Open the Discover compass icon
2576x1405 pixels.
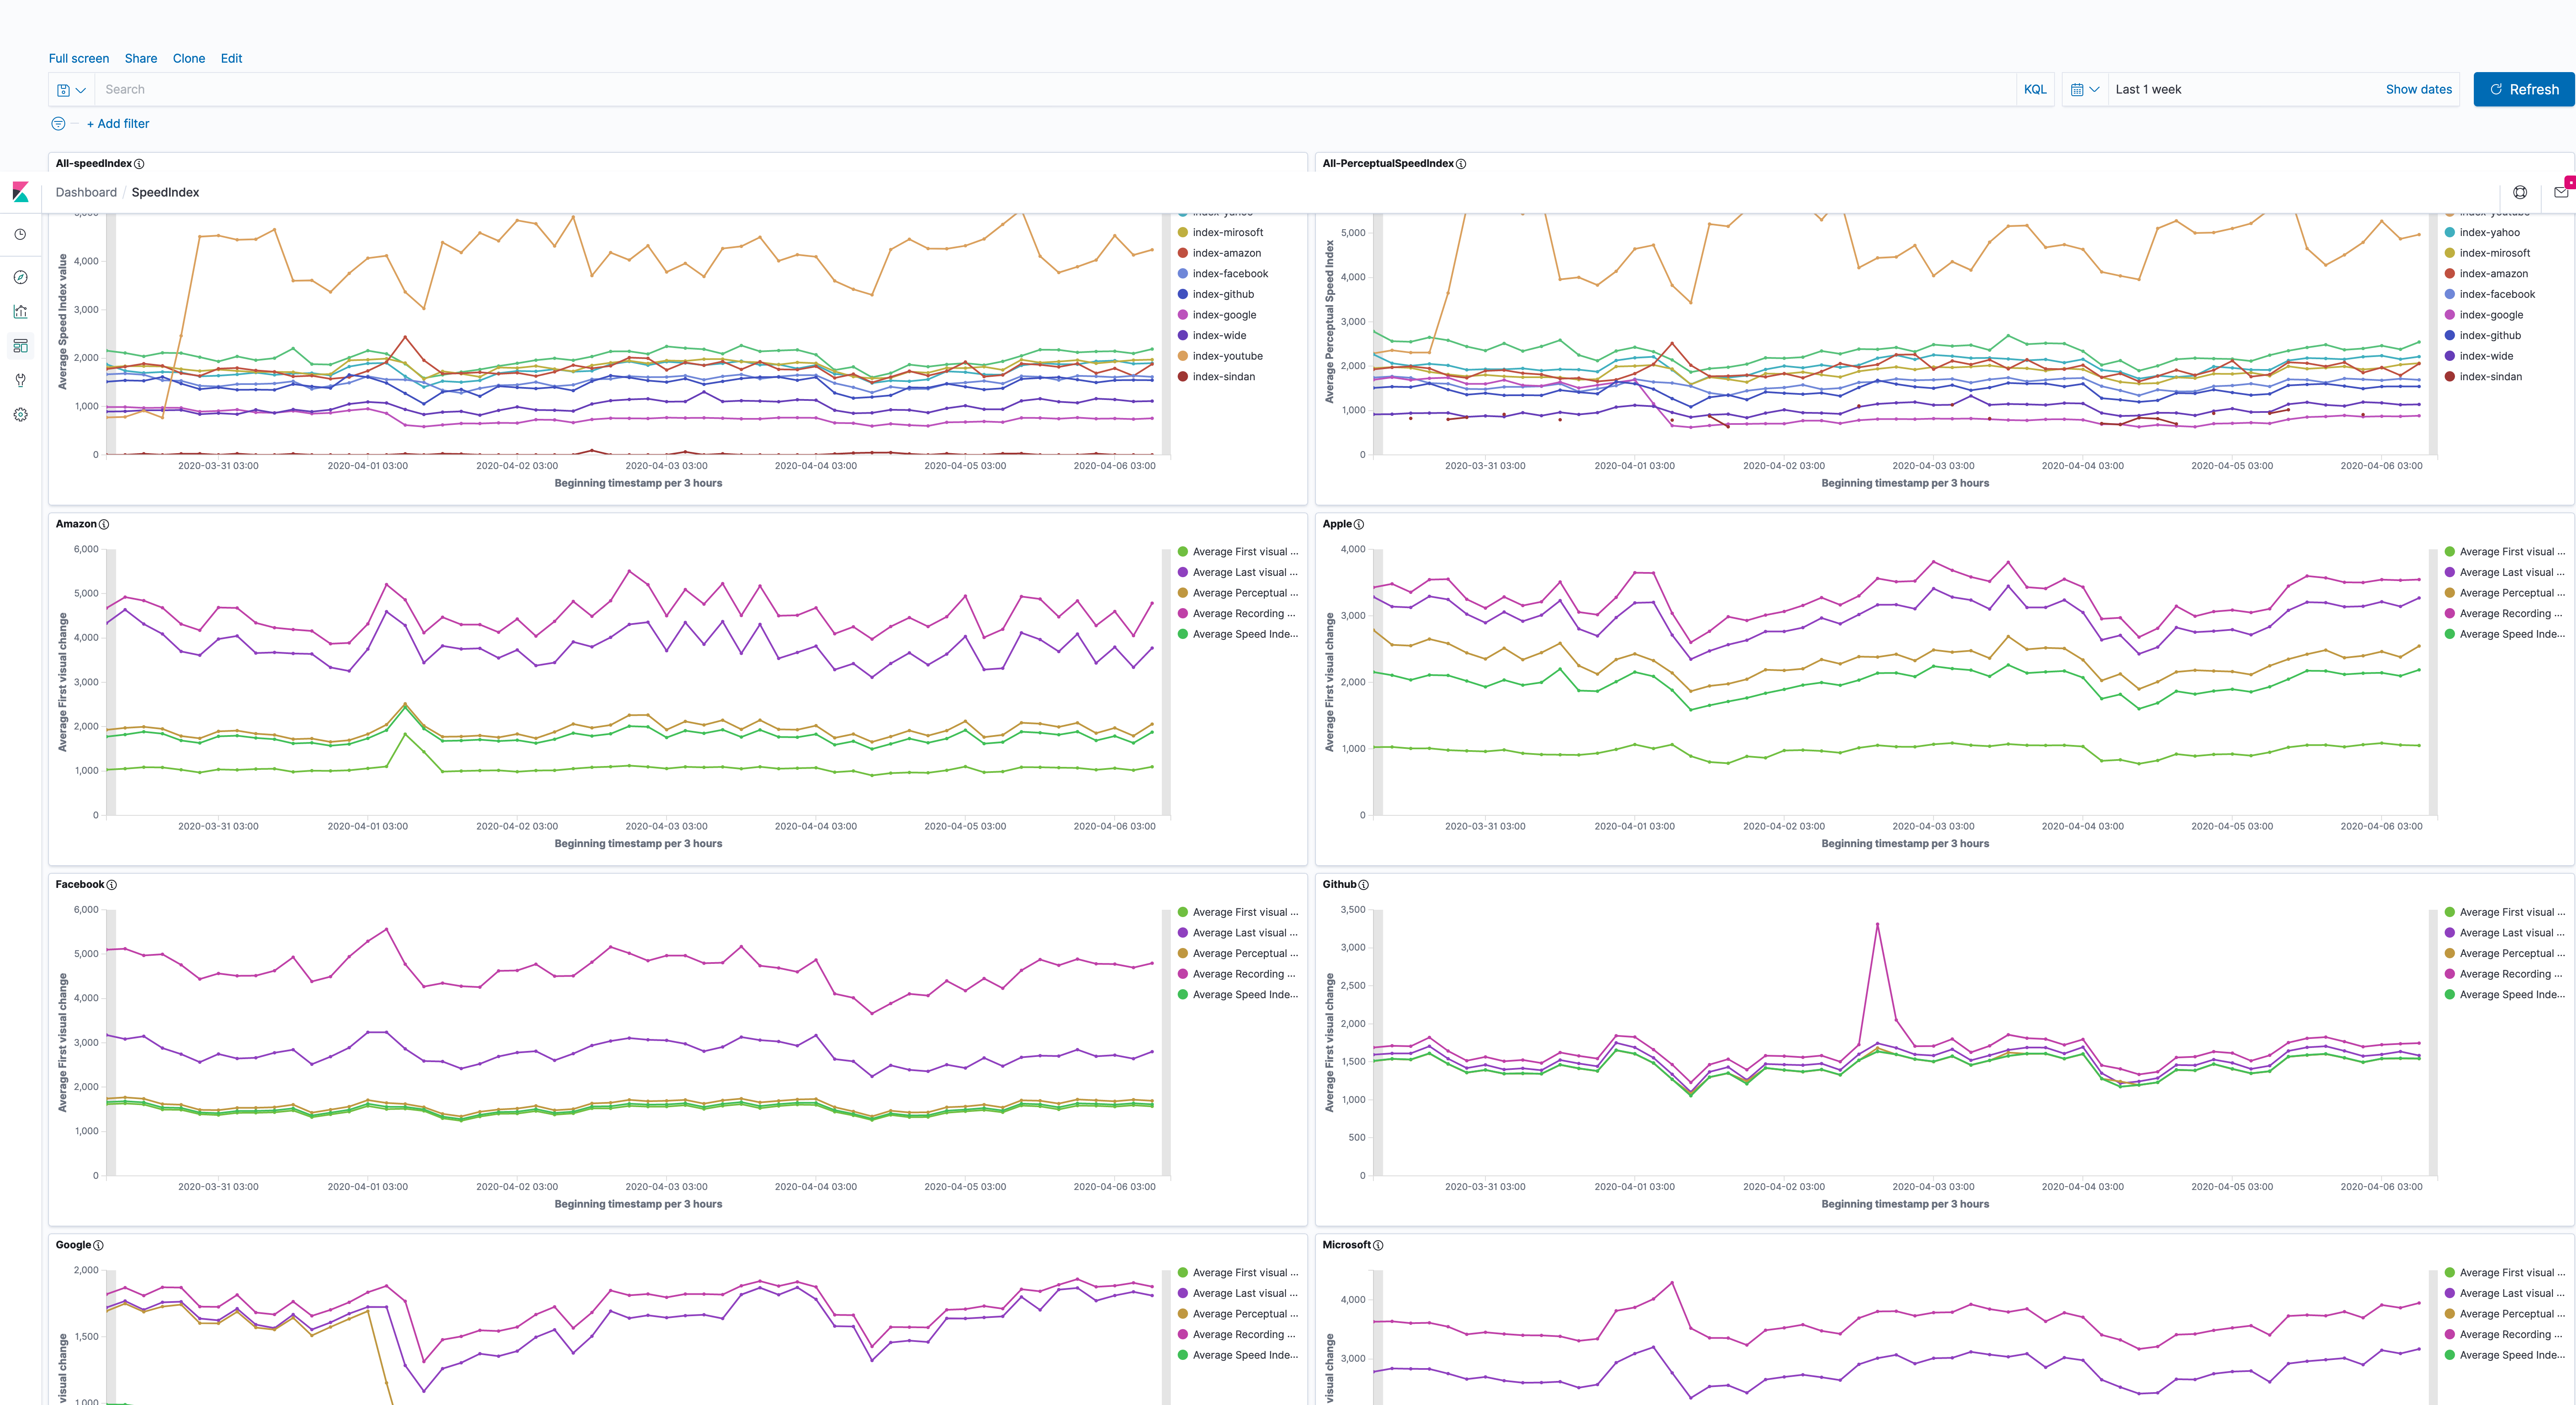pos(20,277)
